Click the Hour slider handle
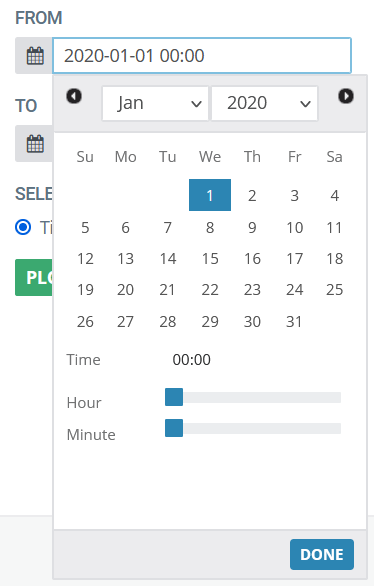The width and height of the screenshot is (374, 586). coord(174,397)
